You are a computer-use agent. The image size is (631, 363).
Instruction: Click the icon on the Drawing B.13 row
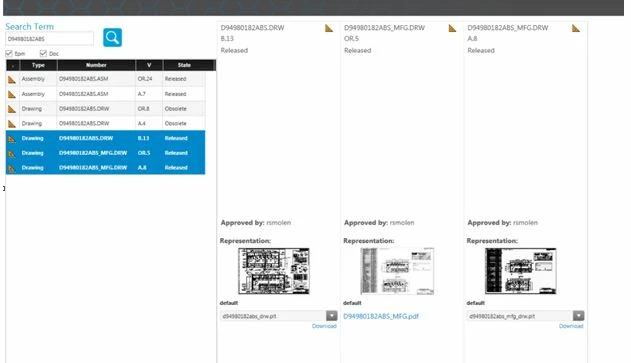coord(12,139)
